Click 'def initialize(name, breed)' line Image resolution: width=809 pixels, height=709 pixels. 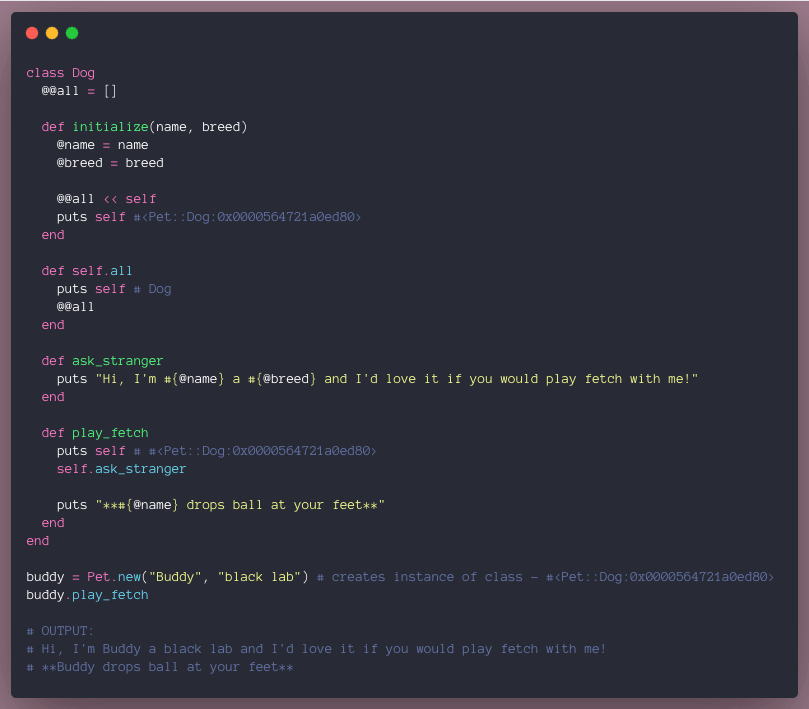[144, 127]
